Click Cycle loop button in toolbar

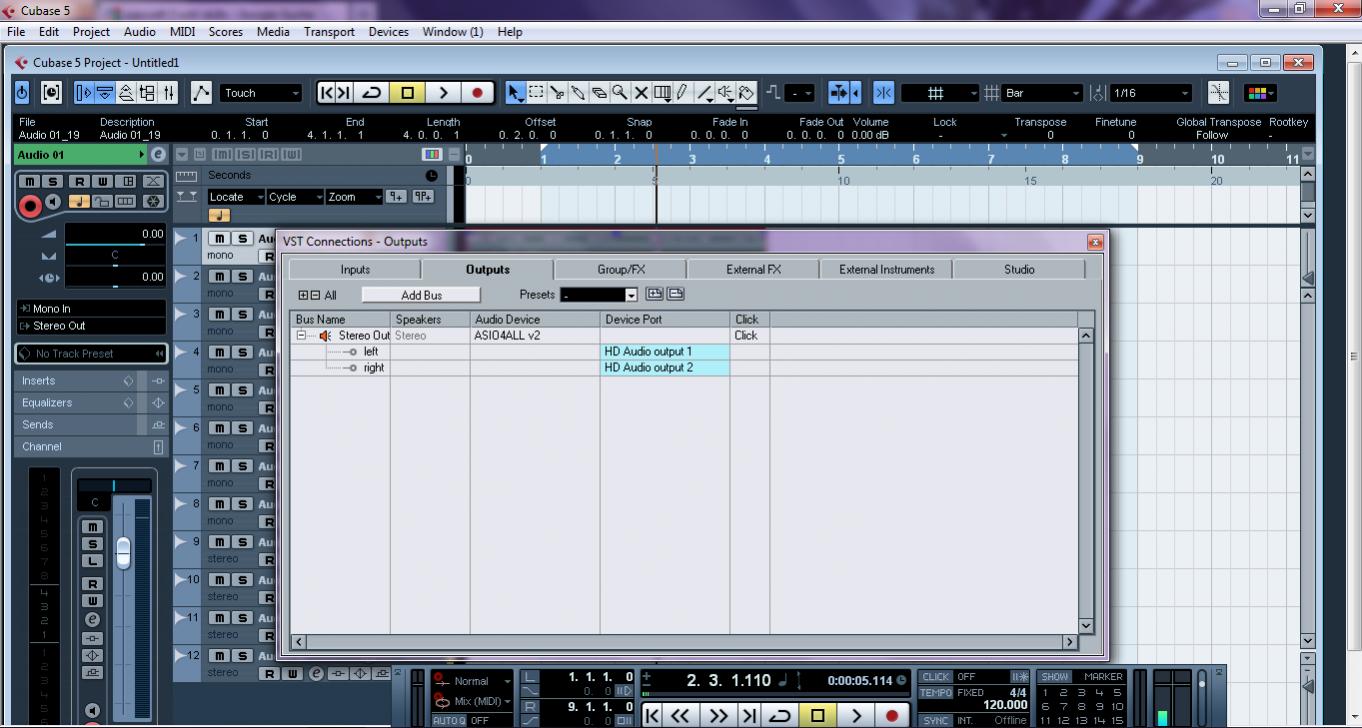click(371, 93)
